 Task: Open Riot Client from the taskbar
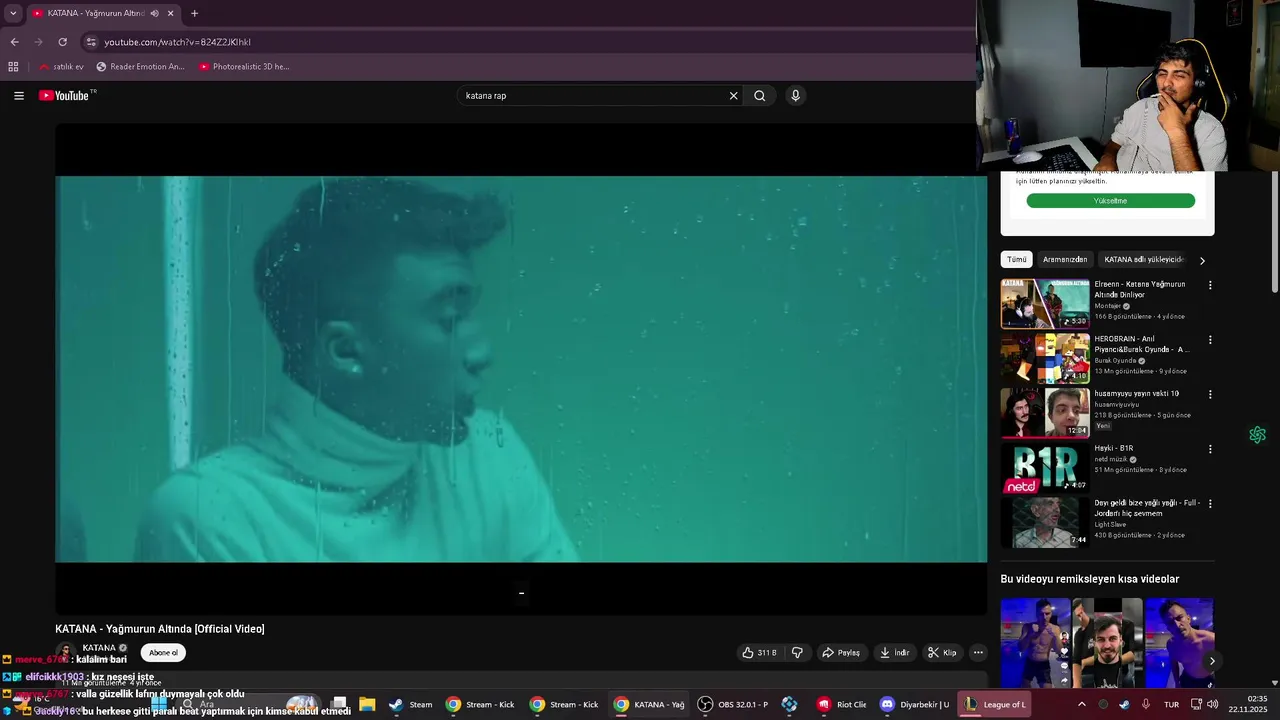click(x=842, y=704)
